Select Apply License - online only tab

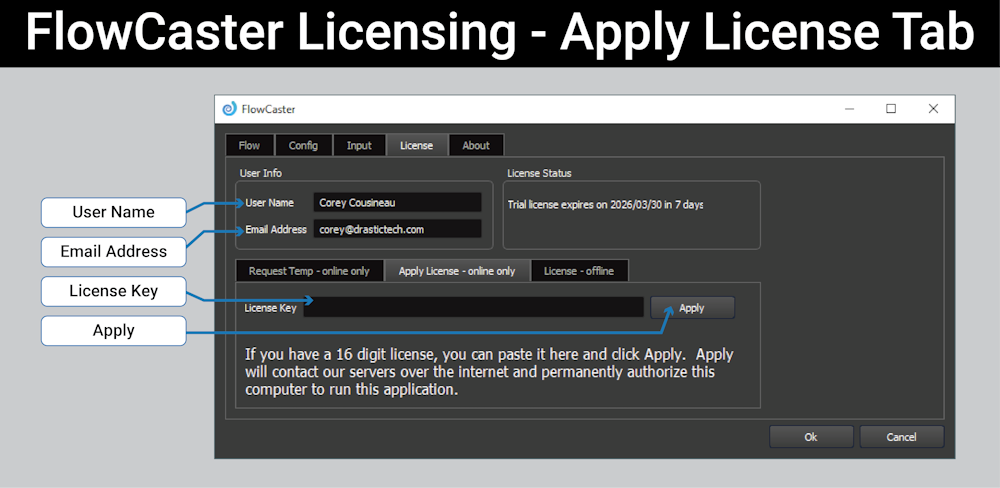coord(457,271)
